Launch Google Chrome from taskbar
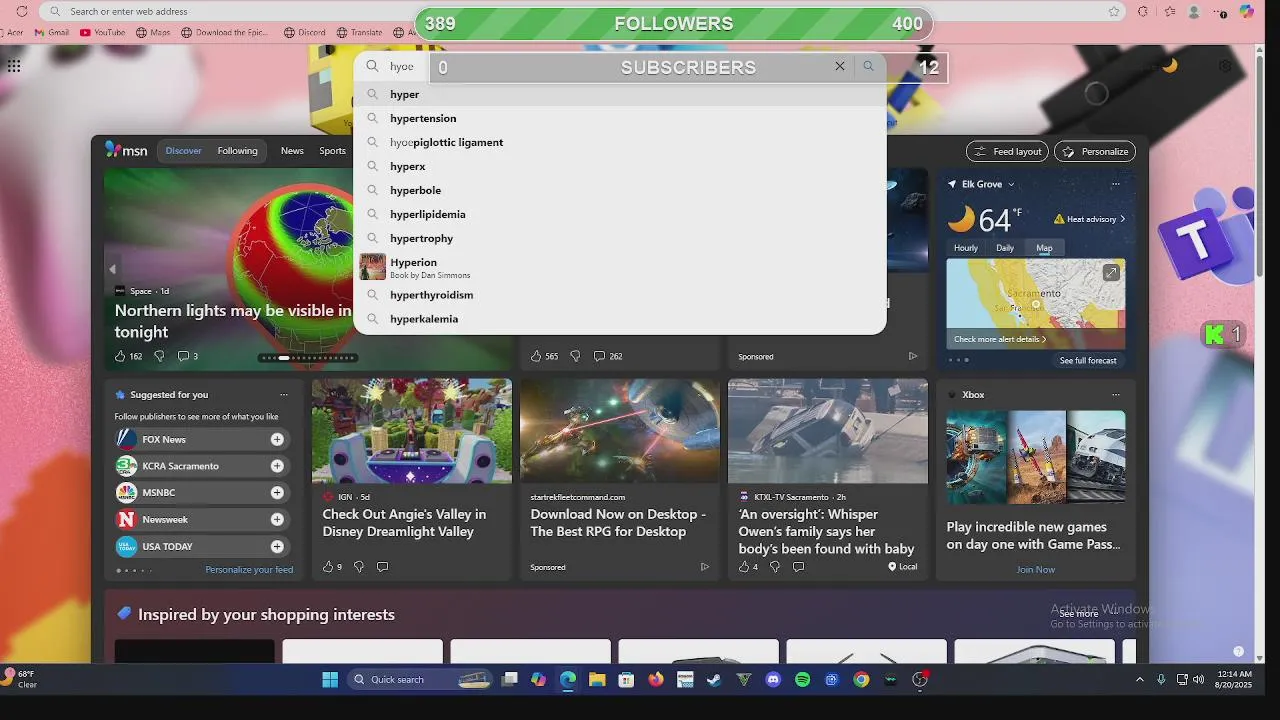This screenshot has width=1280, height=720. [x=861, y=680]
